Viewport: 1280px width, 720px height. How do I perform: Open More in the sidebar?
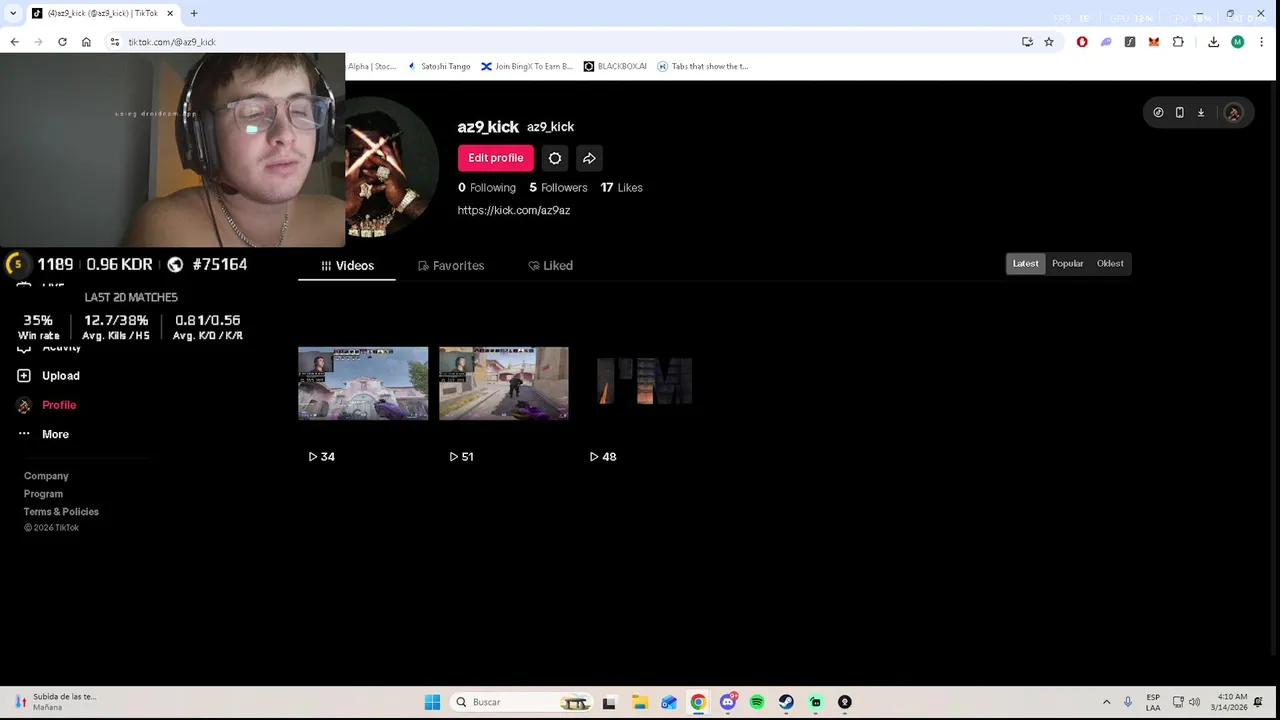tap(55, 434)
